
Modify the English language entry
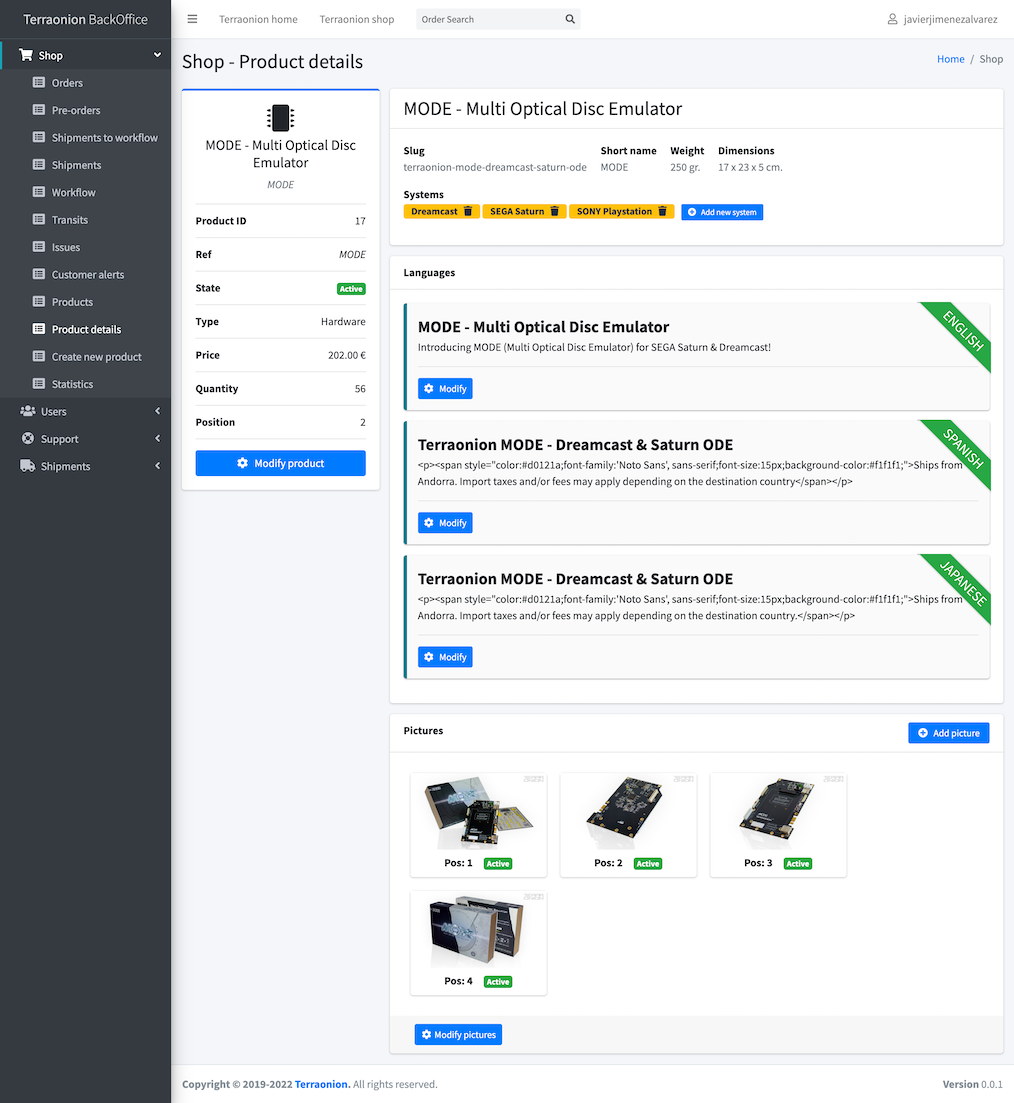445,388
